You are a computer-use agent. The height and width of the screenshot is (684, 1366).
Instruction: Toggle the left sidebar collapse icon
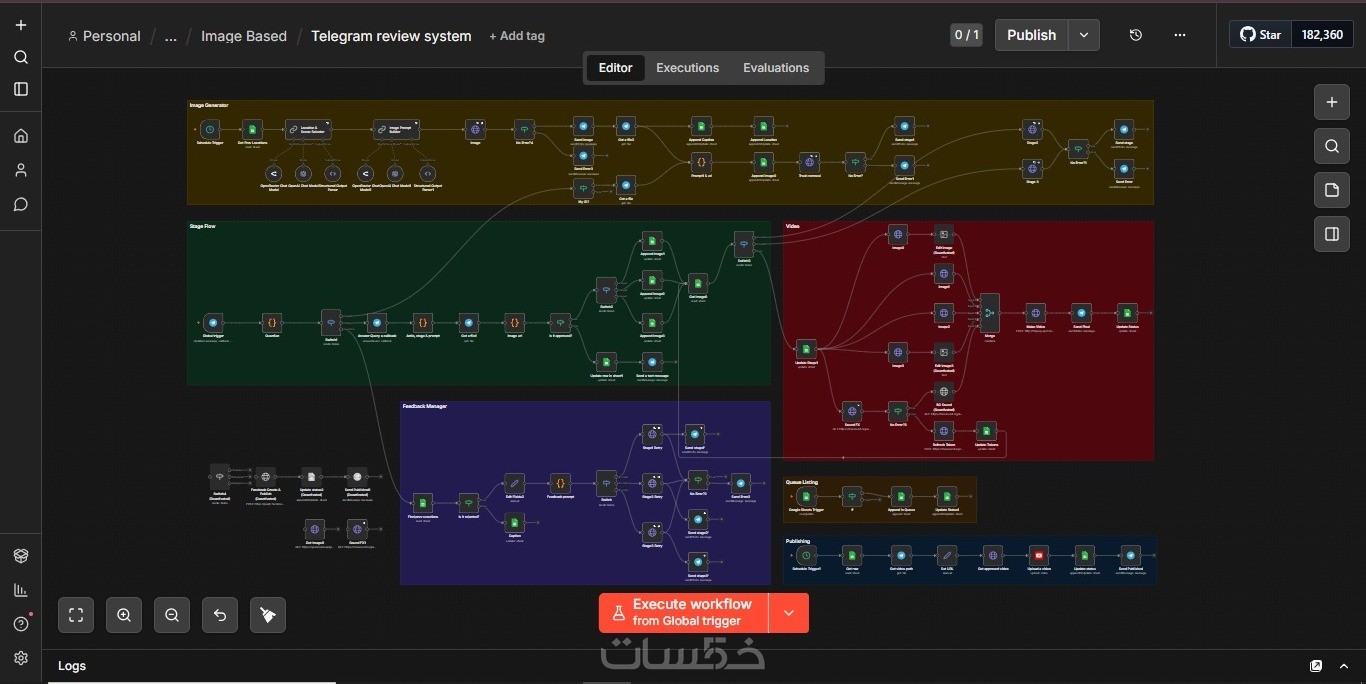[21, 89]
